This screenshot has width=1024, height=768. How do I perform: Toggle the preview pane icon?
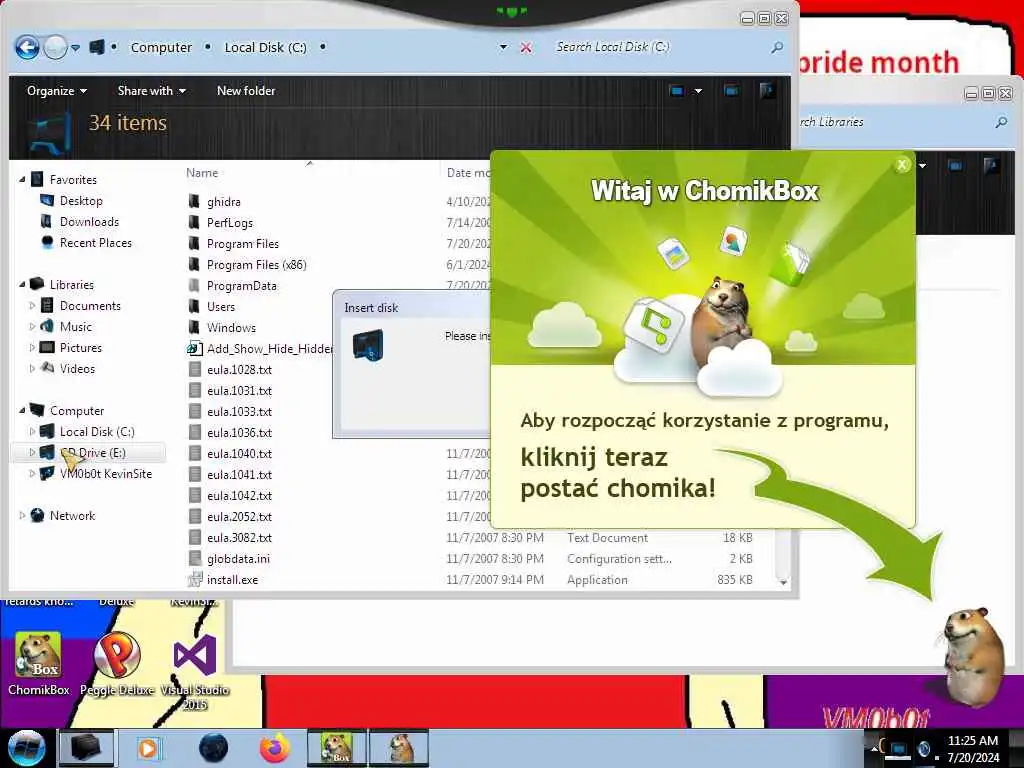(x=731, y=91)
